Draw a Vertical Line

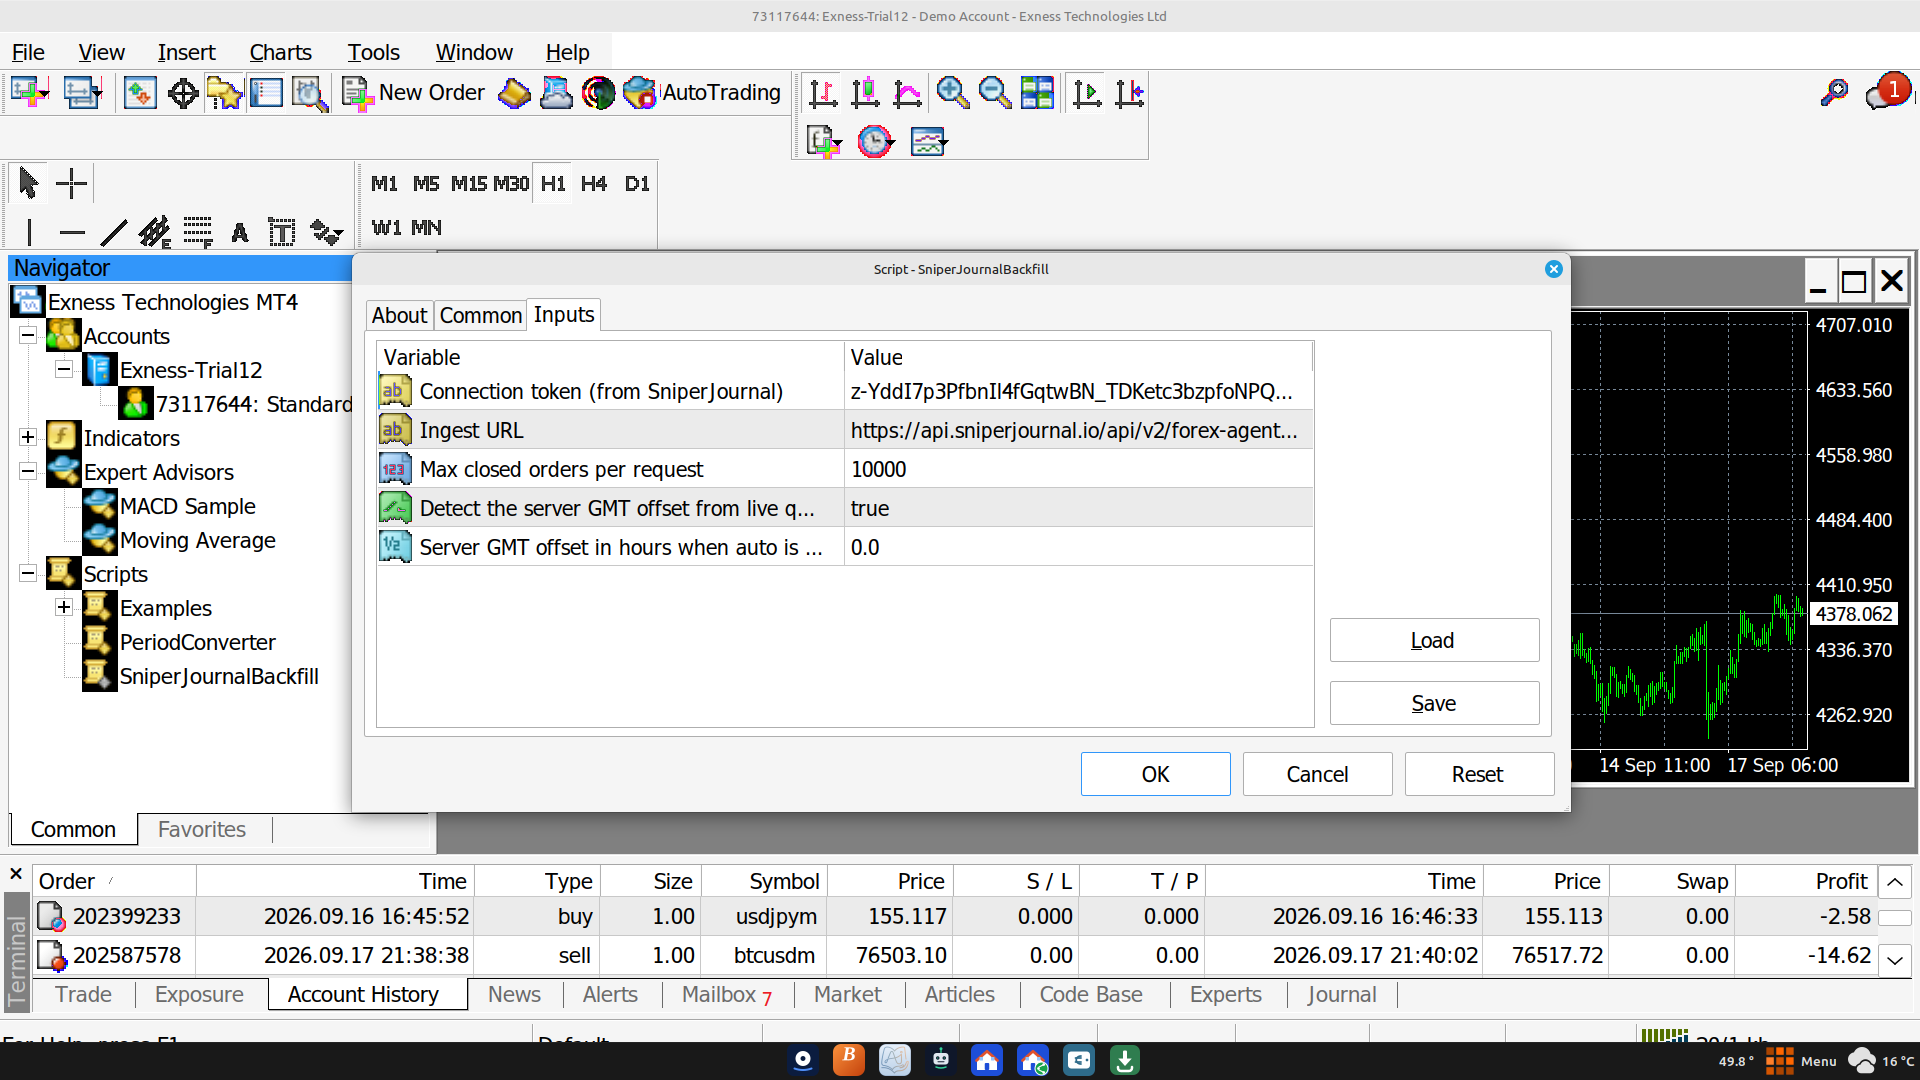pos(30,232)
